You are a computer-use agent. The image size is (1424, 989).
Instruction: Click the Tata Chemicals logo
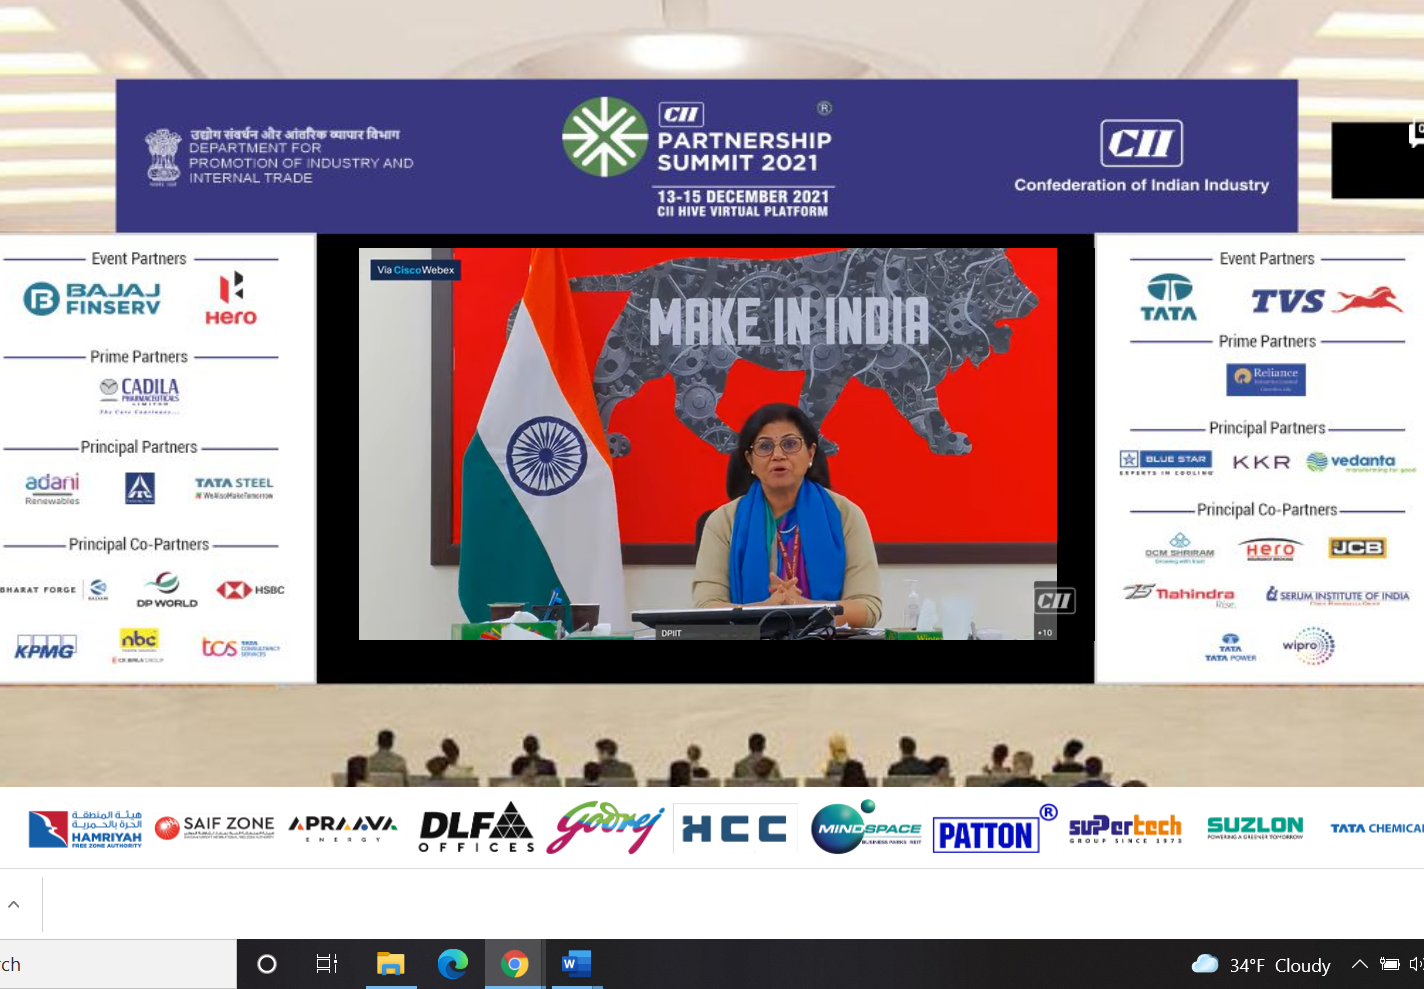point(1377,828)
